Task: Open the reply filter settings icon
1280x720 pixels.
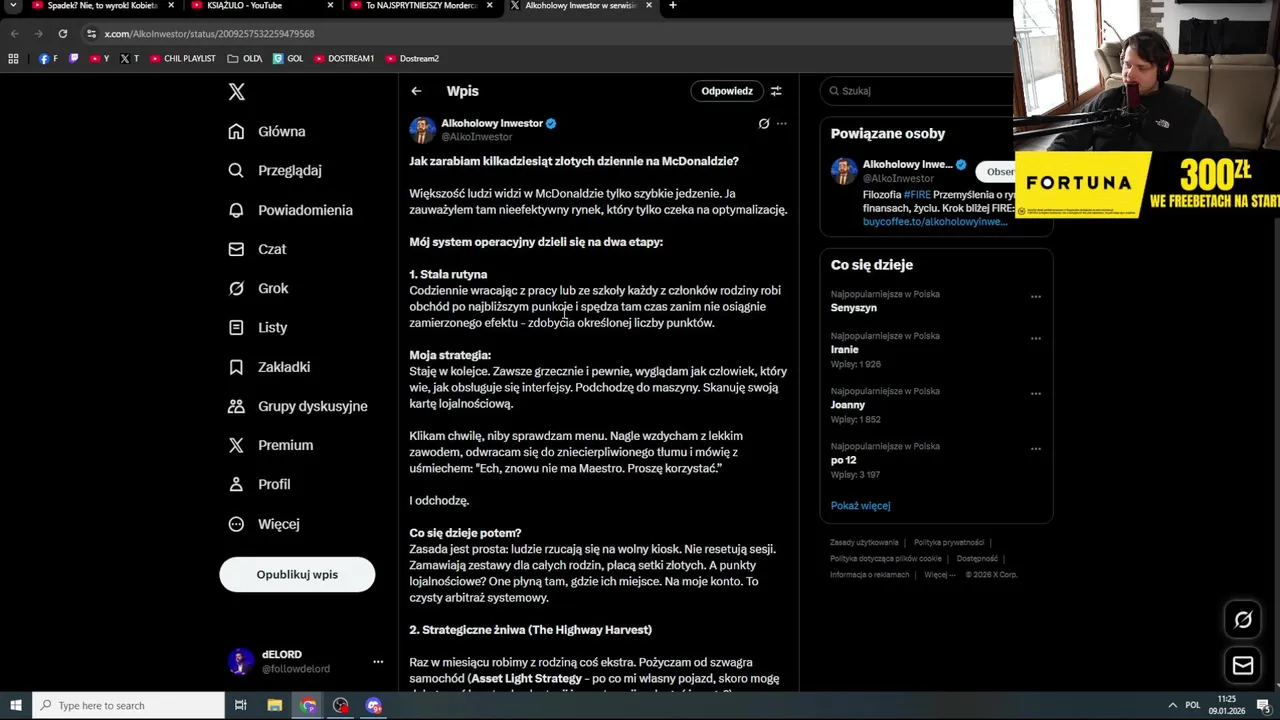Action: click(776, 91)
